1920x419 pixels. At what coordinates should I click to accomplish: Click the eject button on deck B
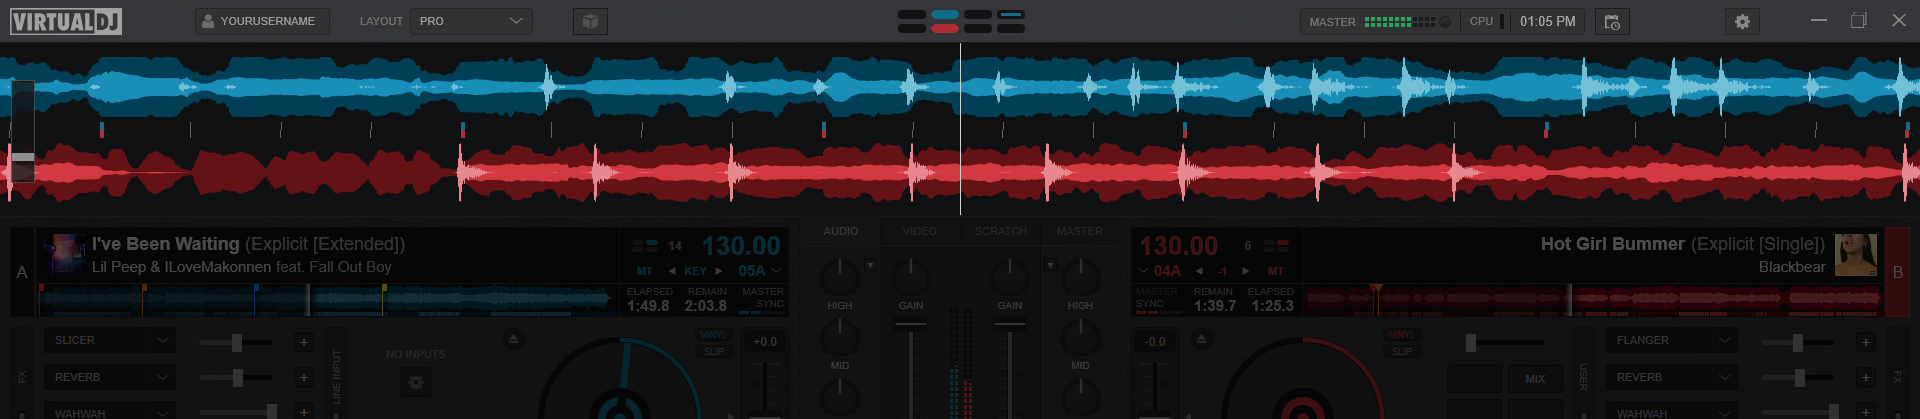coord(1202,340)
